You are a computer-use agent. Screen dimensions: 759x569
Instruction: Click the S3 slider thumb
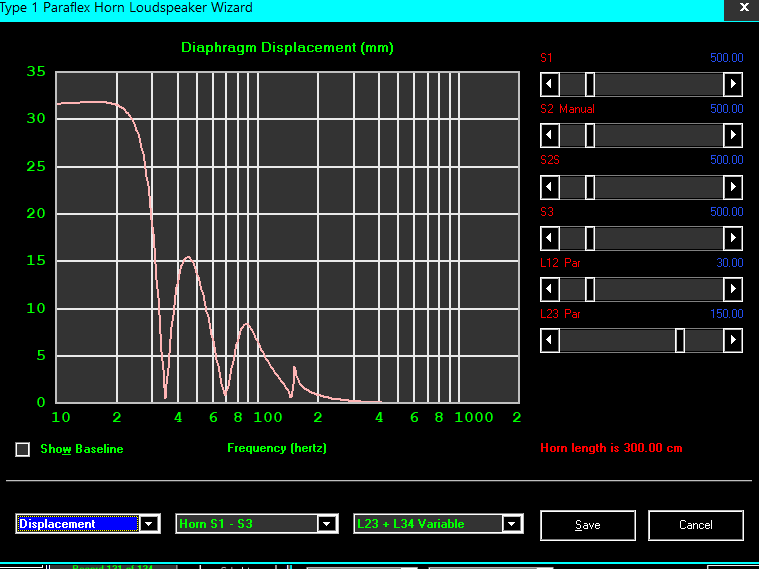(x=590, y=238)
